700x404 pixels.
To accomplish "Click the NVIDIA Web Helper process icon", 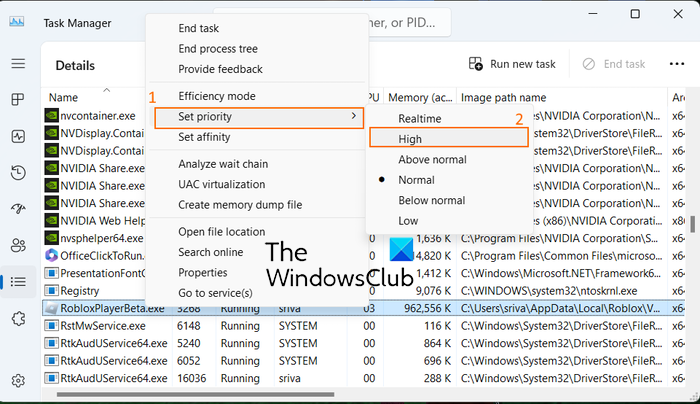I will (51, 221).
